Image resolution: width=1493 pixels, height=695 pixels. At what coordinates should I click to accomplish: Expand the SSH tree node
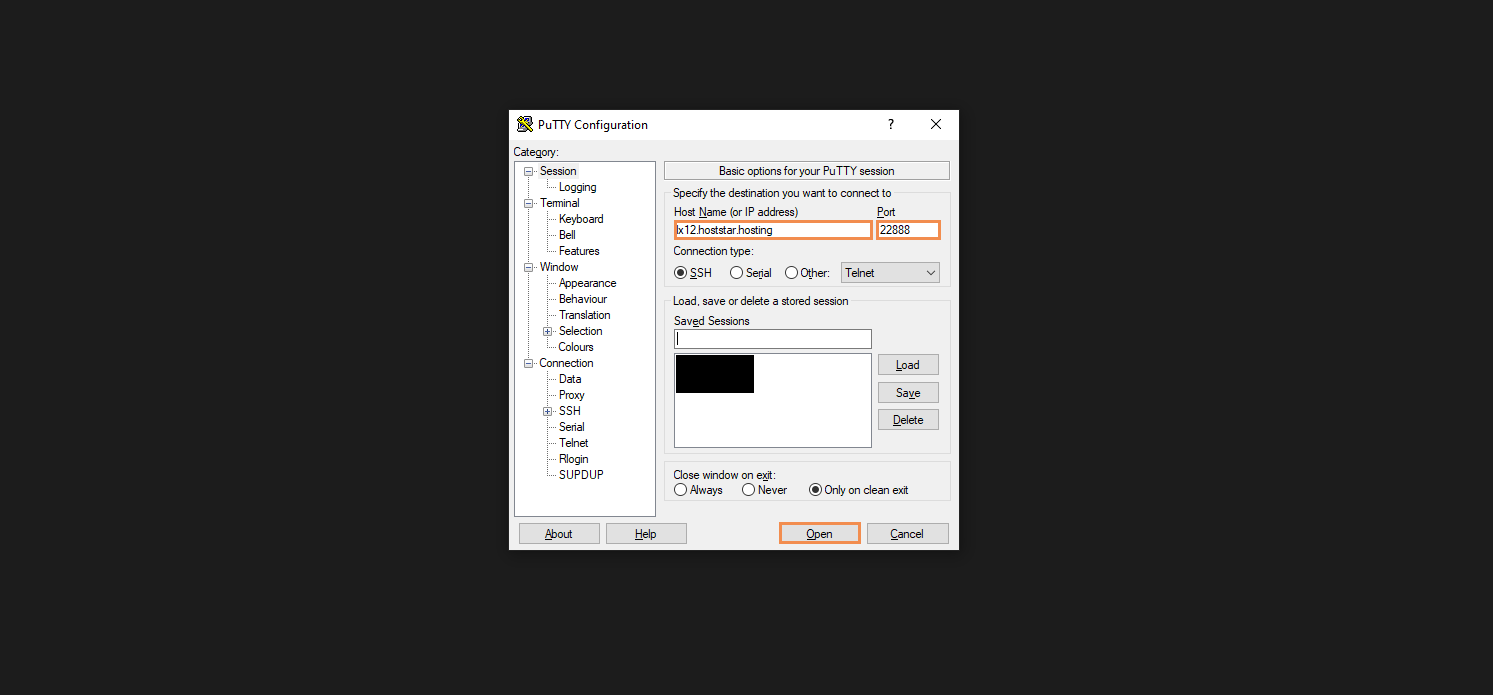[x=548, y=411]
